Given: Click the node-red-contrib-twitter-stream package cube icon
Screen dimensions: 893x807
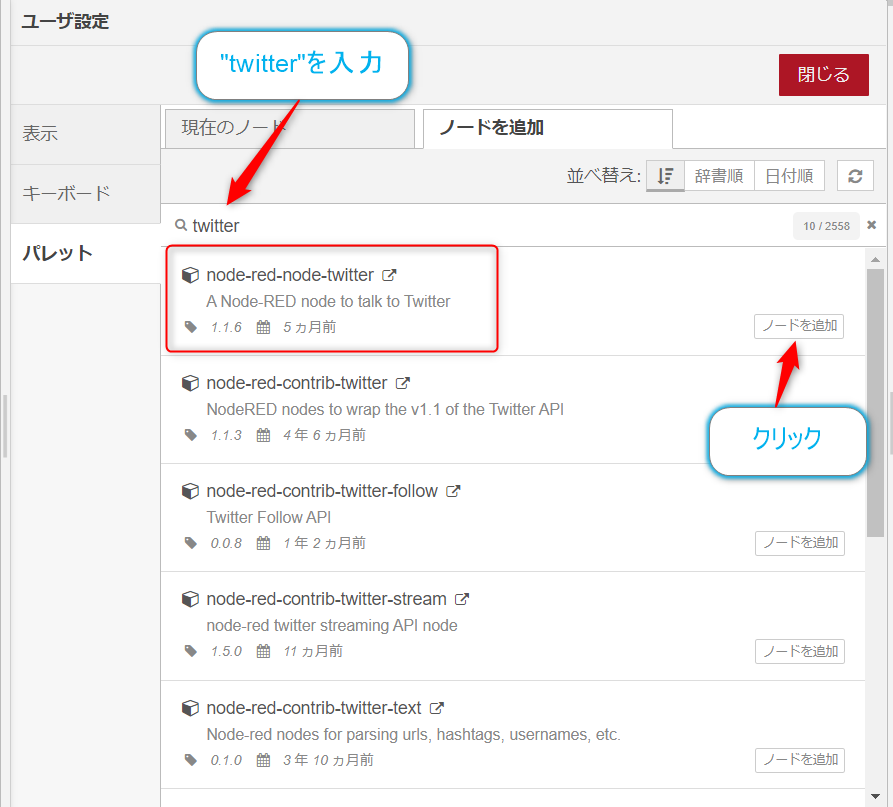Looking at the screenshot, I should pos(190,599).
